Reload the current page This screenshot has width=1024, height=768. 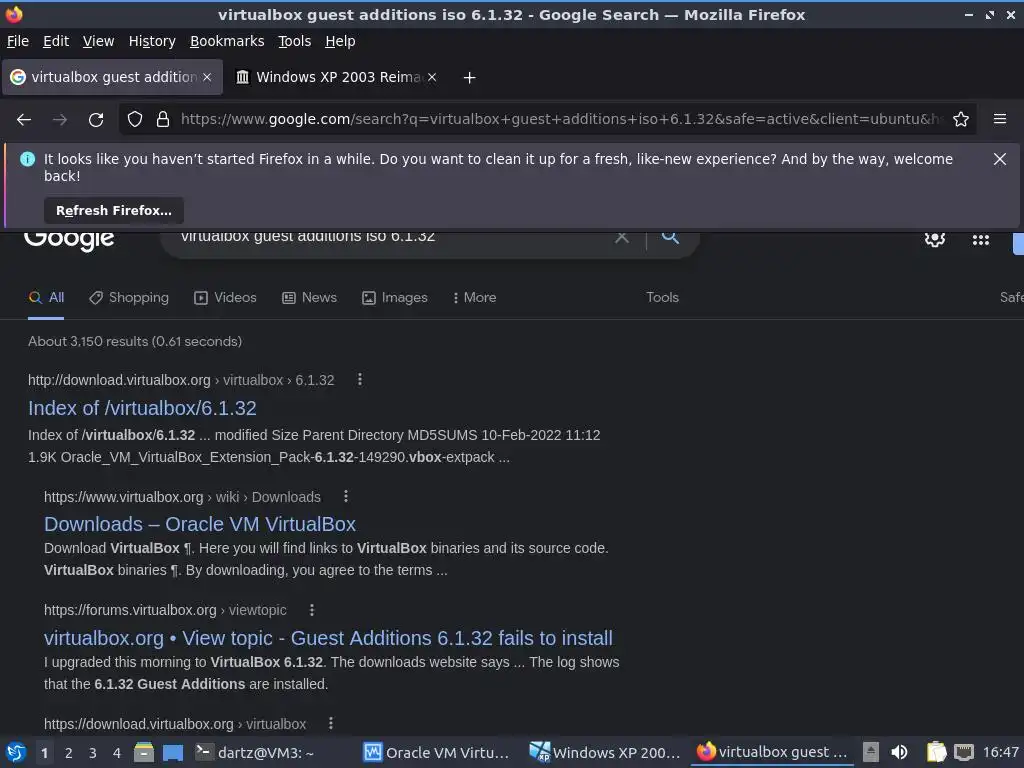pos(96,120)
